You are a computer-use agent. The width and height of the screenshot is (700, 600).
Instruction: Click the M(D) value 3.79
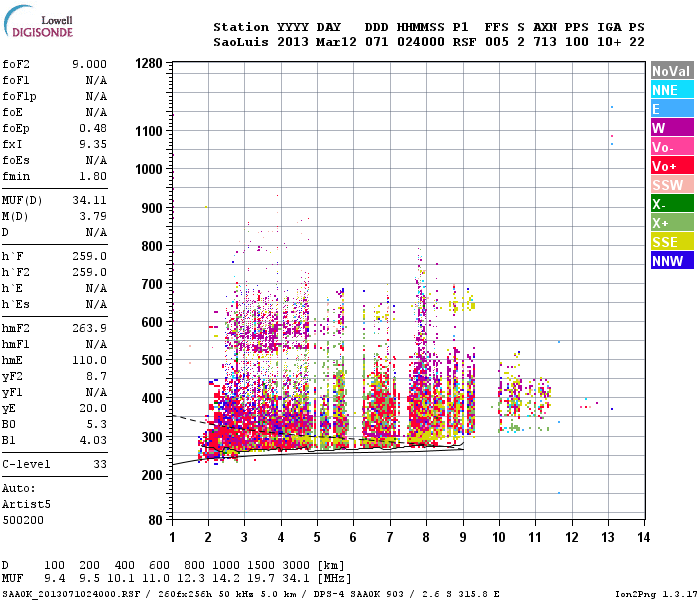tap(93, 217)
